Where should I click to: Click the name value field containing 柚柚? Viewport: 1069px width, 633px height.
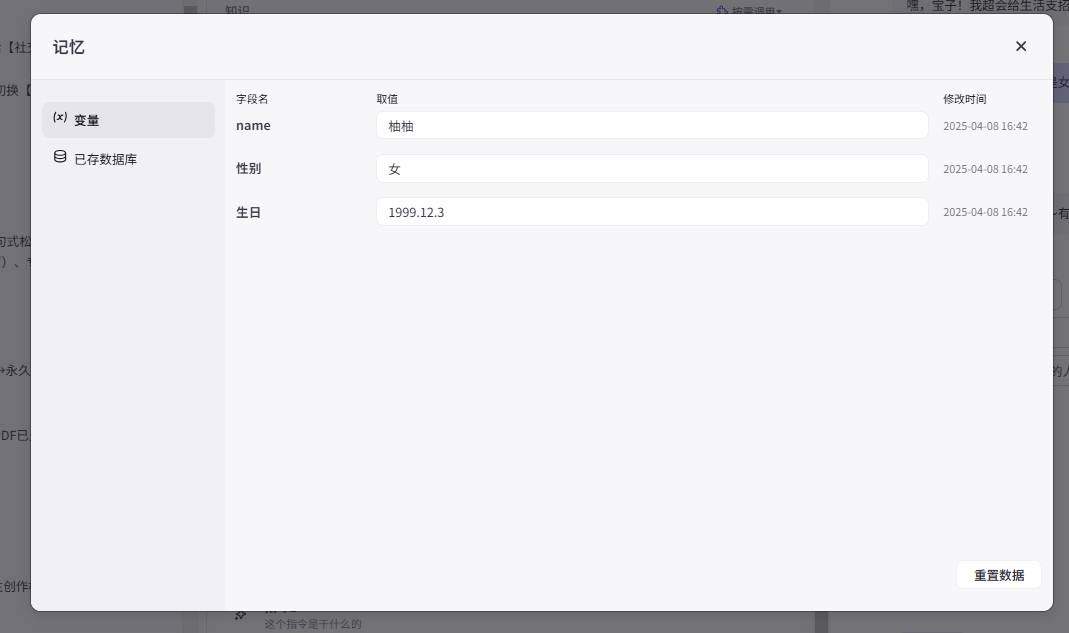click(652, 126)
